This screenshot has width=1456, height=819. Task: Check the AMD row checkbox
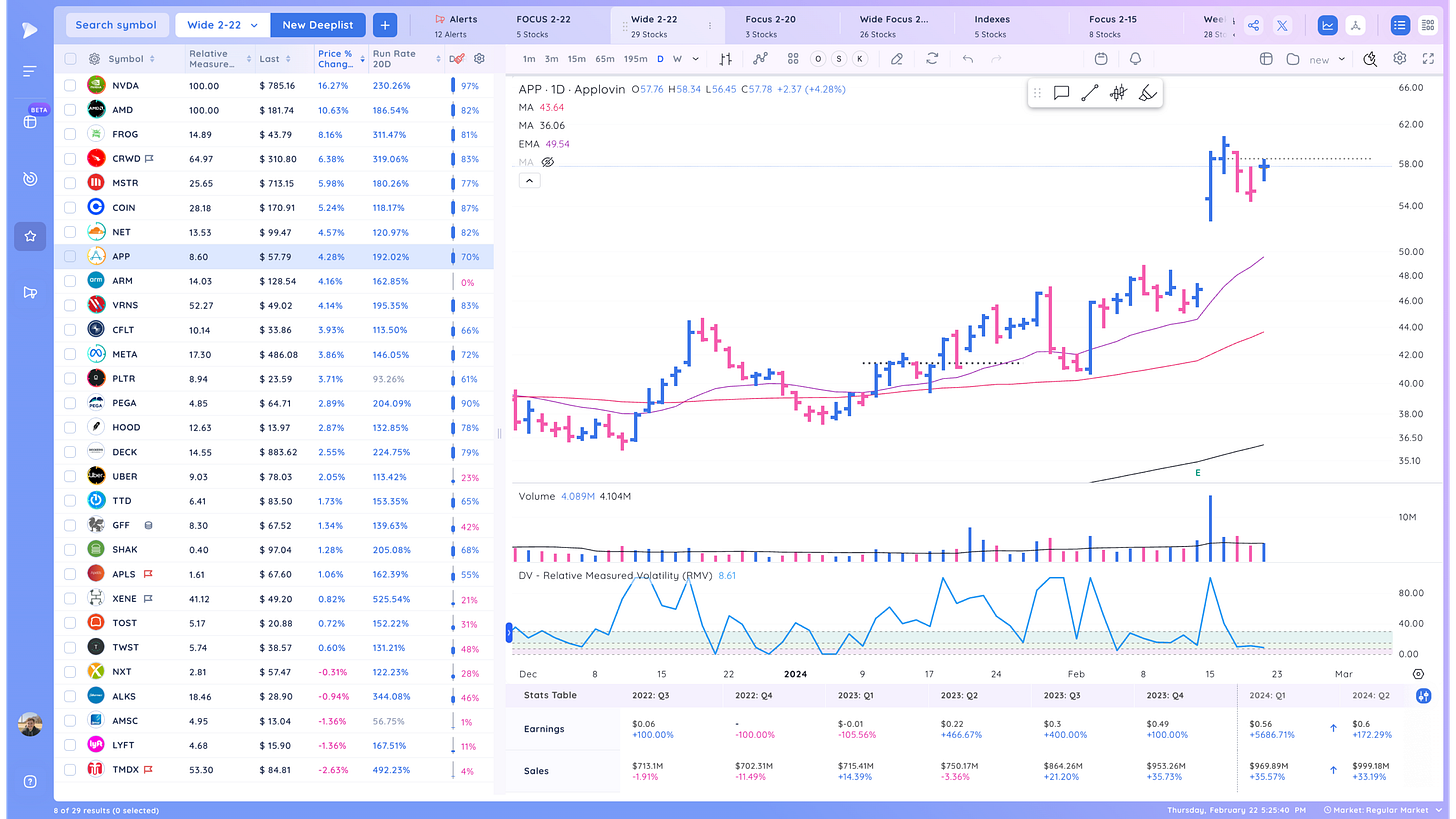click(70, 110)
